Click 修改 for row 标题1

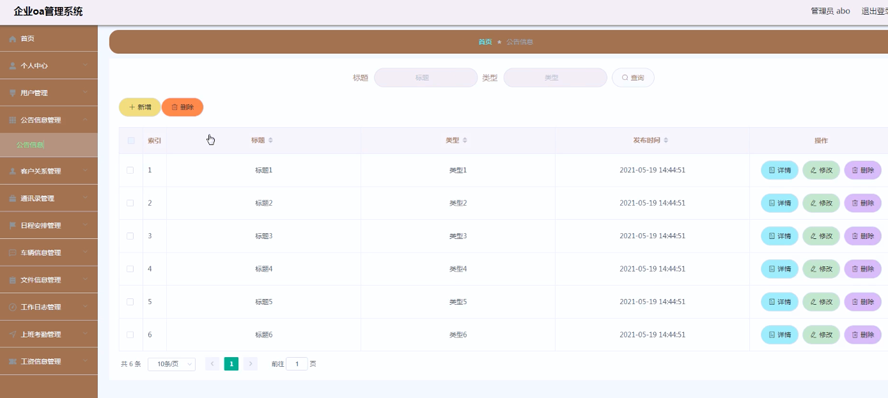click(821, 170)
